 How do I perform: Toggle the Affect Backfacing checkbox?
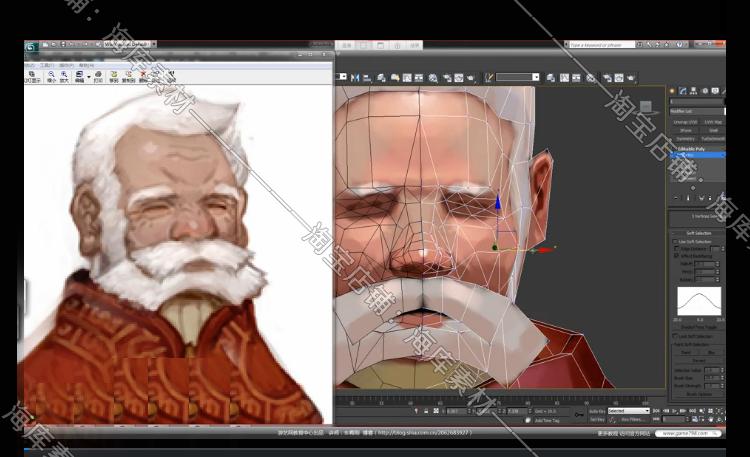coord(676,256)
